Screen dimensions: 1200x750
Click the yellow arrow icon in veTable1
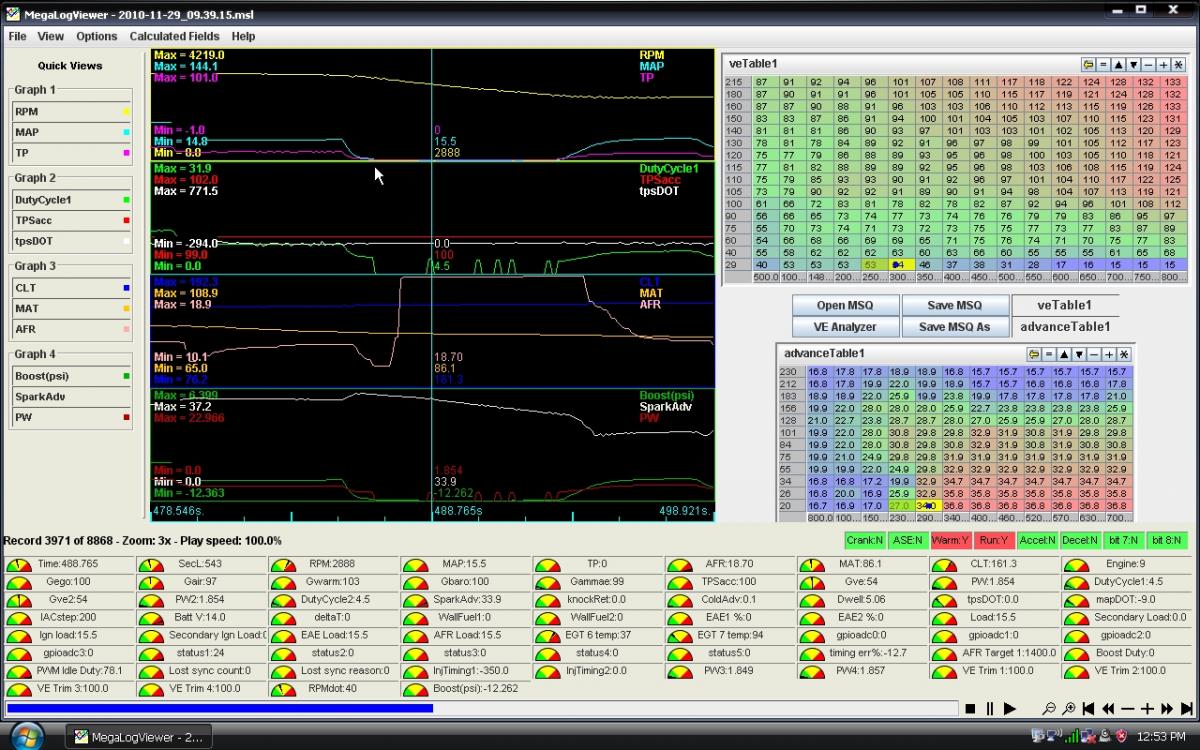pyautogui.click(x=1088, y=64)
